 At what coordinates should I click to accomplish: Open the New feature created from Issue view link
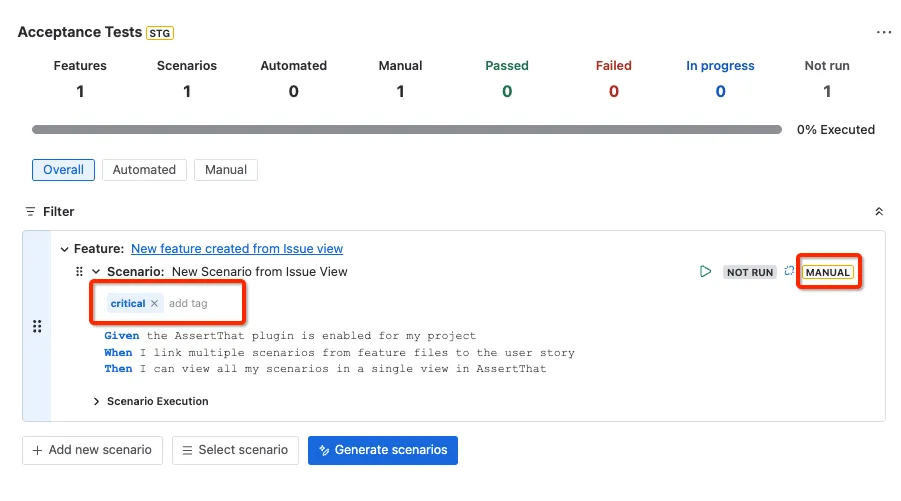[237, 249]
